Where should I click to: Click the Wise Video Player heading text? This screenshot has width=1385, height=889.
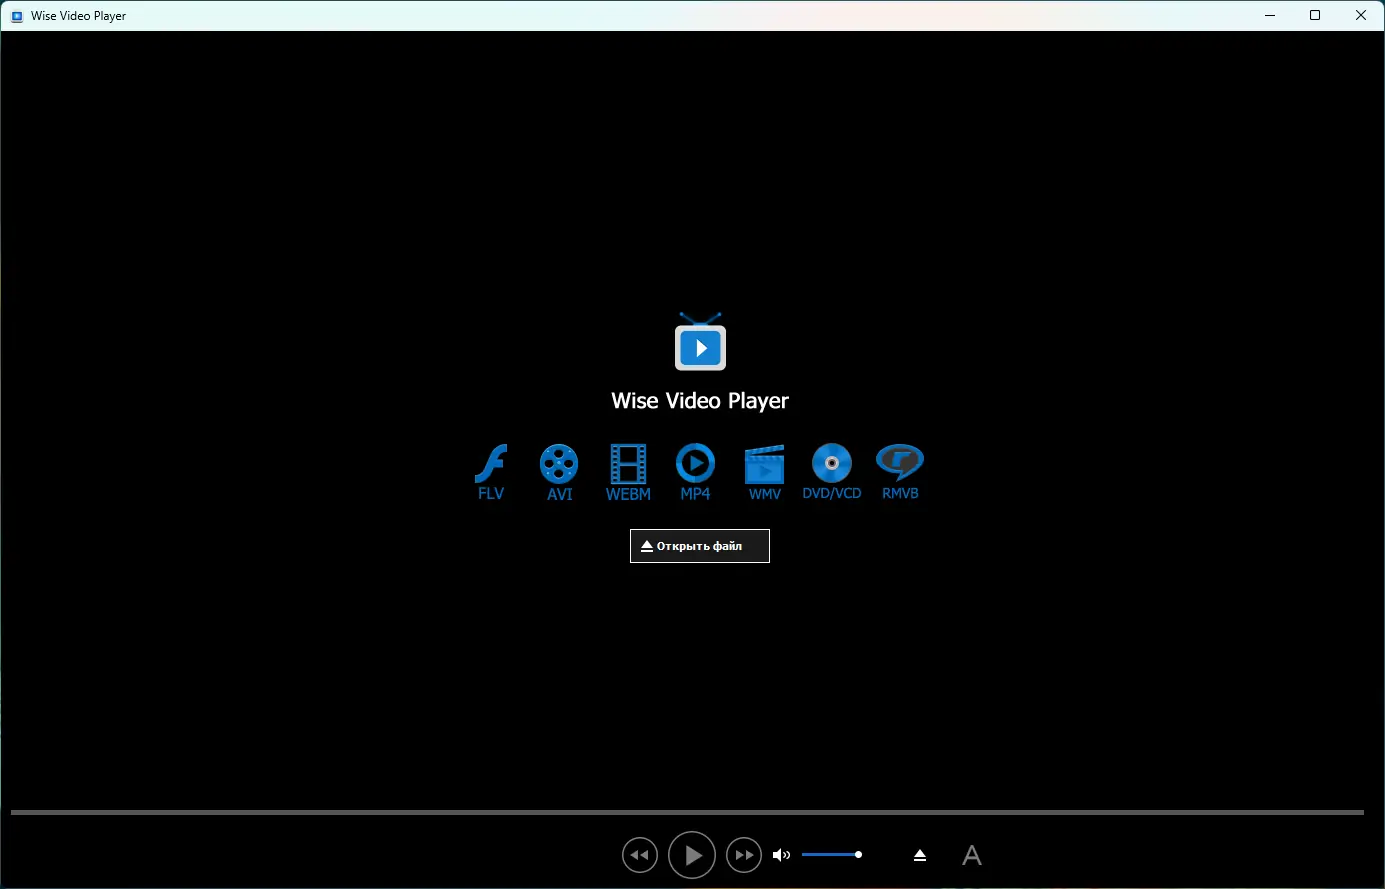tap(700, 401)
